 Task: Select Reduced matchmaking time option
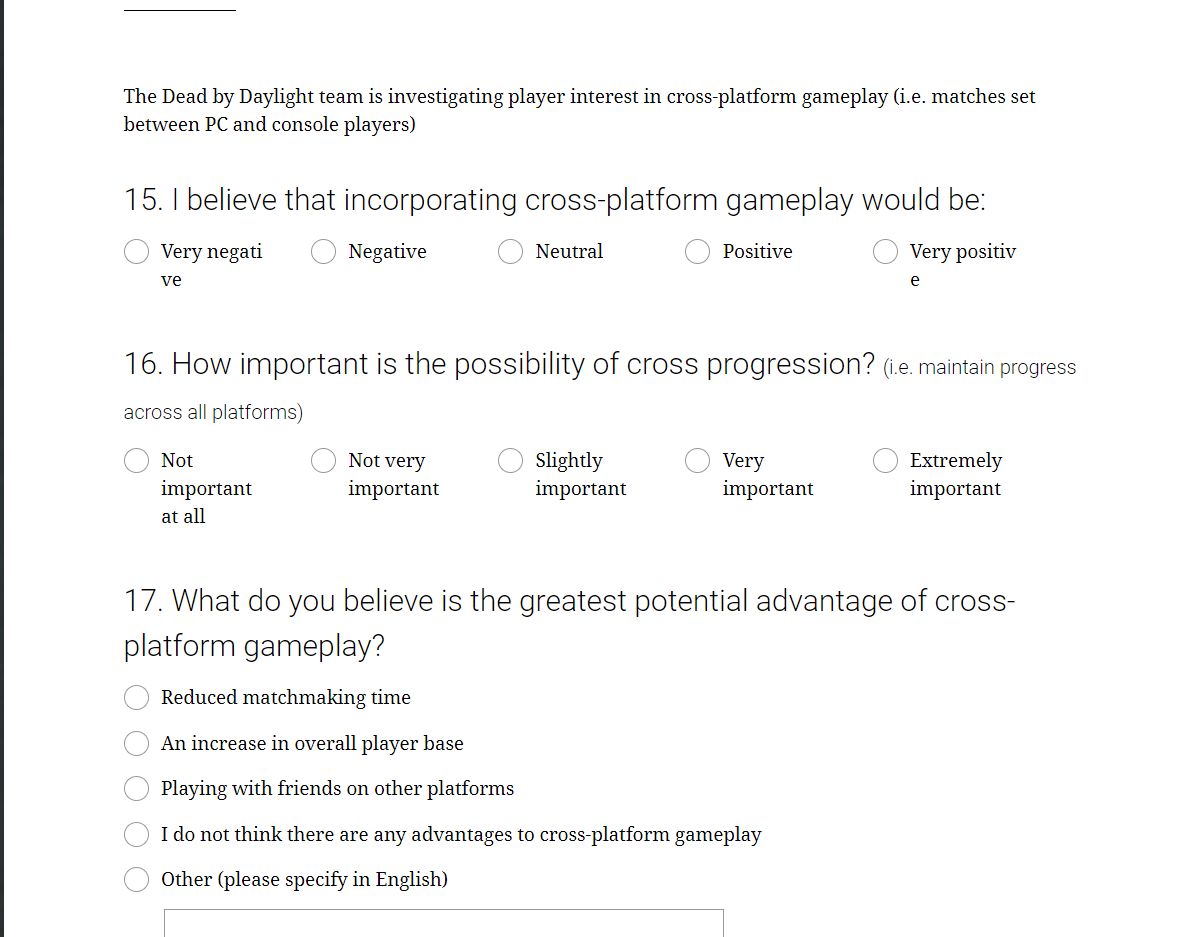(137, 698)
